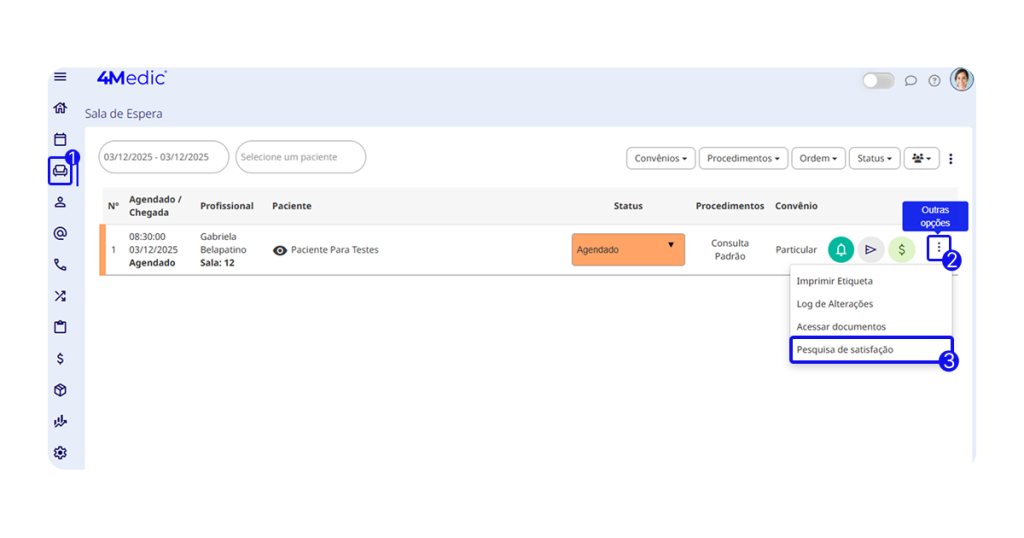The width and height of the screenshot is (1024, 538).
Task: Open the Agendado status dropdown
Action: coord(628,250)
